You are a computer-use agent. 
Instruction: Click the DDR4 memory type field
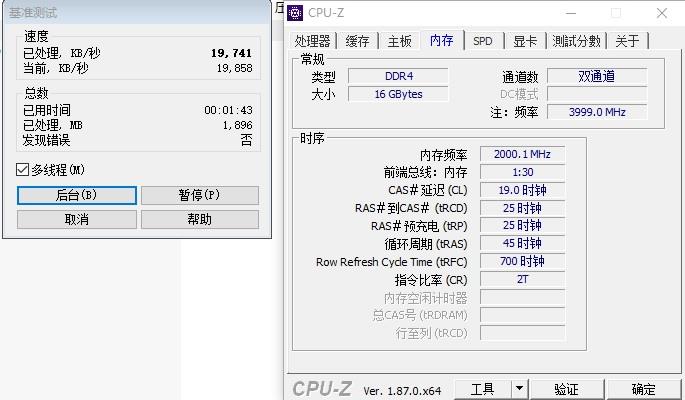coord(398,76)
